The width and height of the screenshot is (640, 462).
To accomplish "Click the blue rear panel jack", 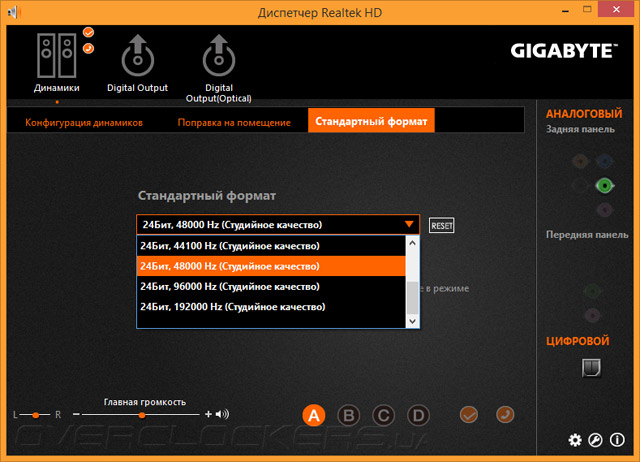I will (x=604, y=162).
